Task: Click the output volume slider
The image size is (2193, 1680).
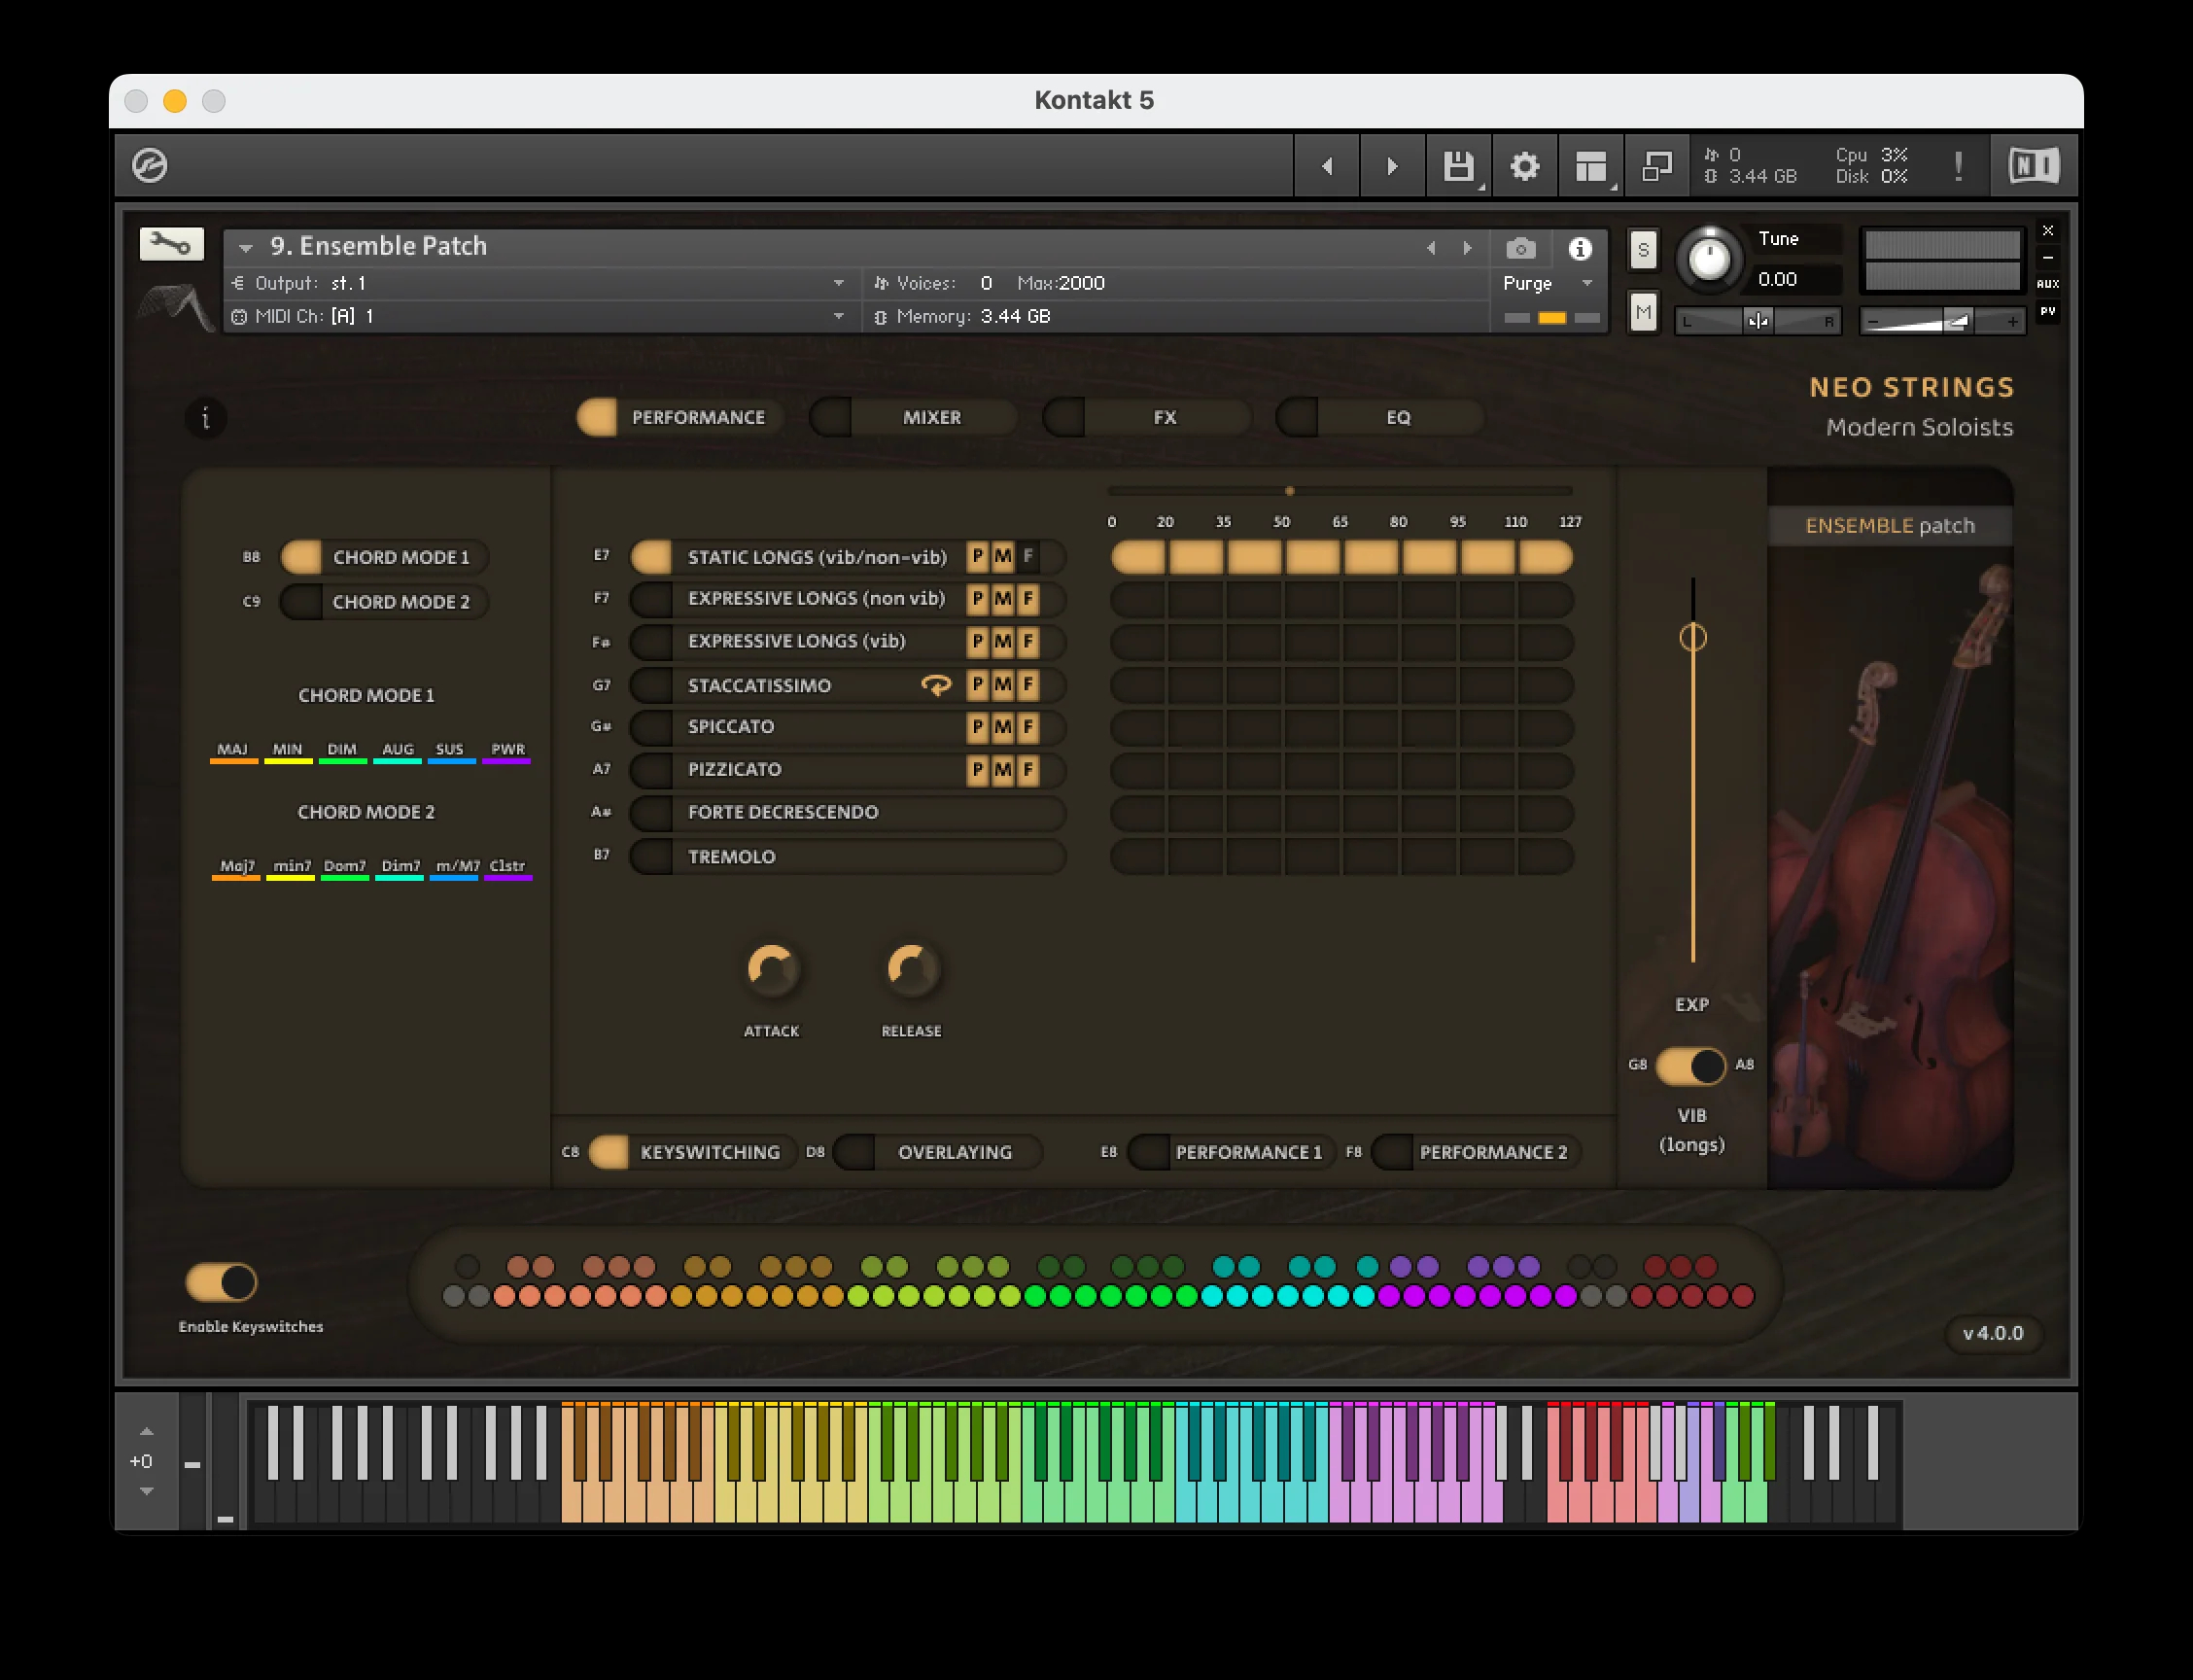Action: point(1942,321)
